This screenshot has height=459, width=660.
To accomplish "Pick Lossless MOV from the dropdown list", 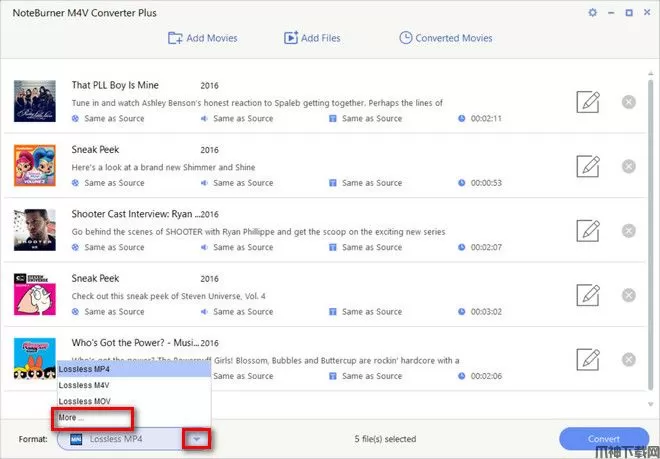I will point(84,401).
